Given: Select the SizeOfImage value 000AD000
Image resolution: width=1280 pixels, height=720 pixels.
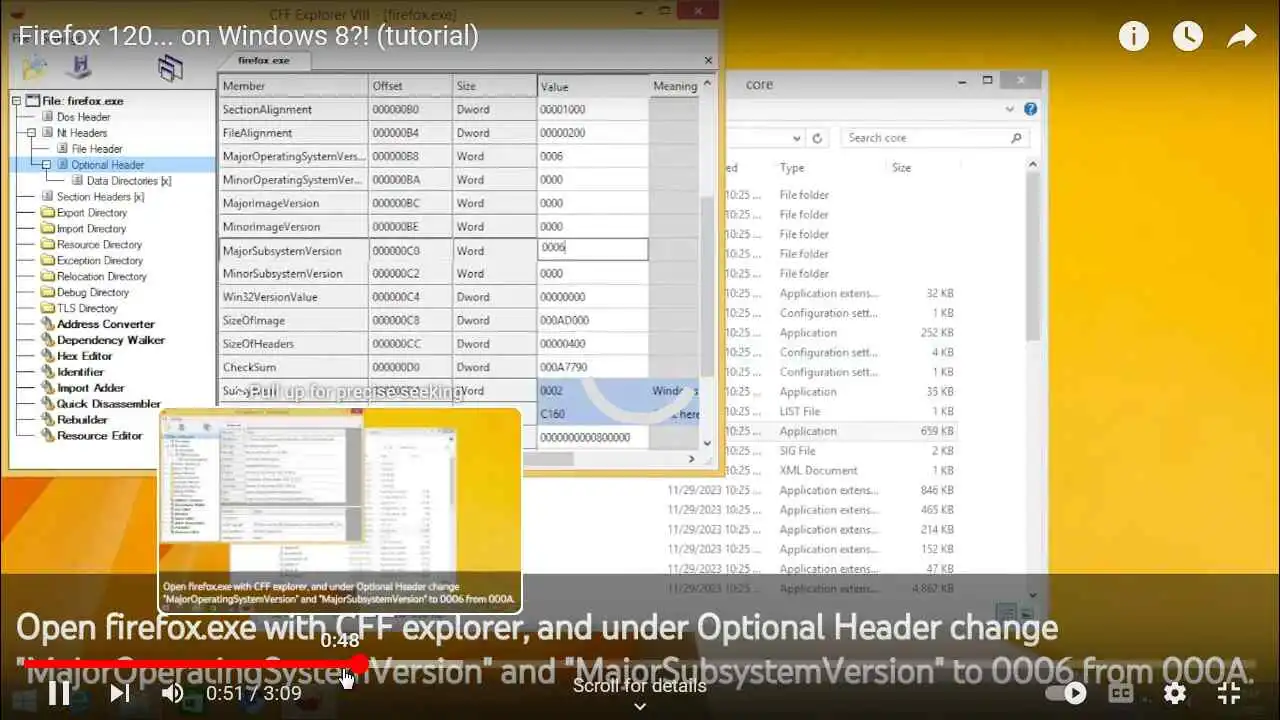Looking at the screenshot, I should [x=592, y=321].
